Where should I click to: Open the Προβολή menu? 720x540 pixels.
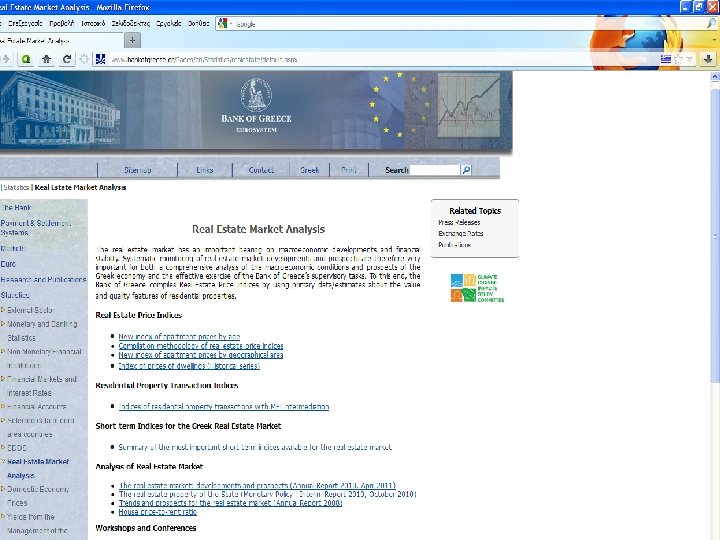point(62,23)
